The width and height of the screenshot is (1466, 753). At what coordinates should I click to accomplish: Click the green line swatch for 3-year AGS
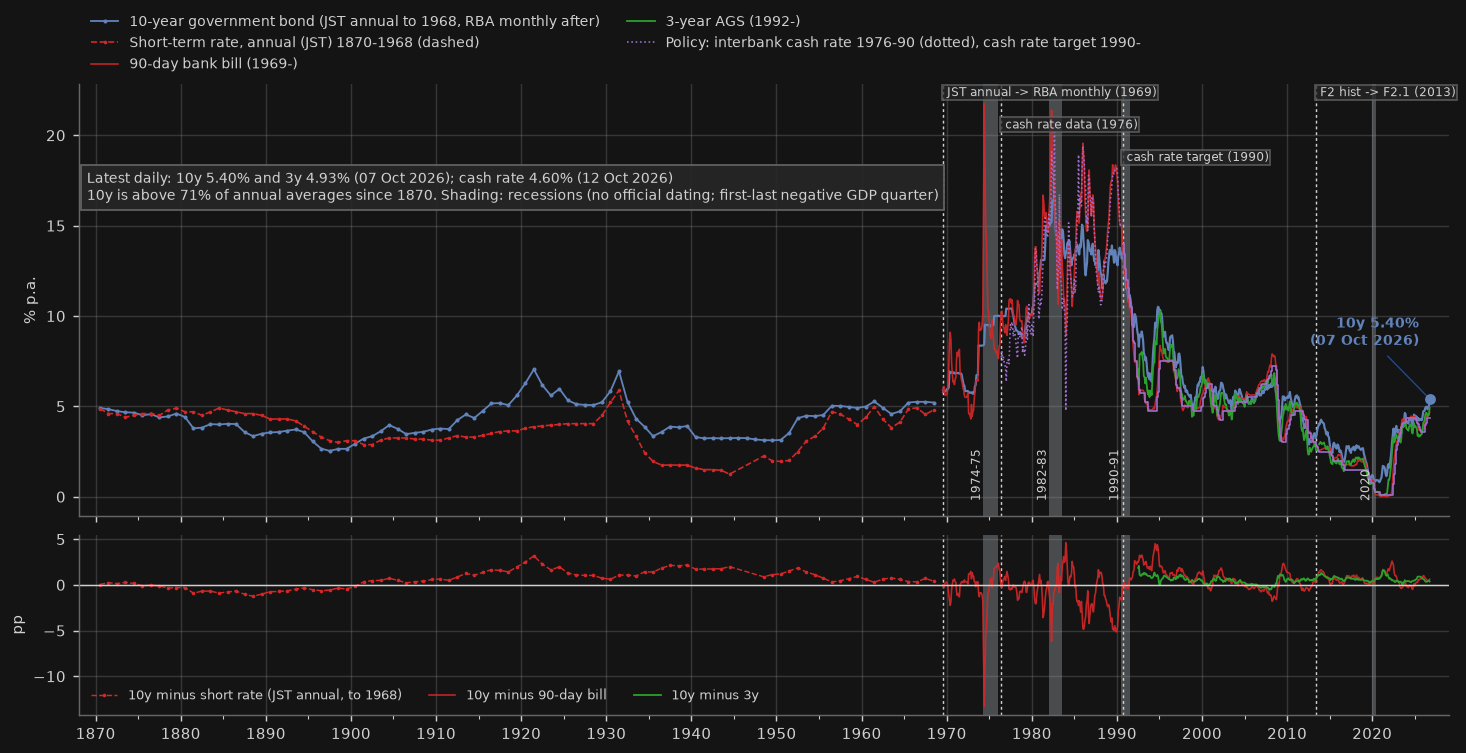(x=641, y=21)
